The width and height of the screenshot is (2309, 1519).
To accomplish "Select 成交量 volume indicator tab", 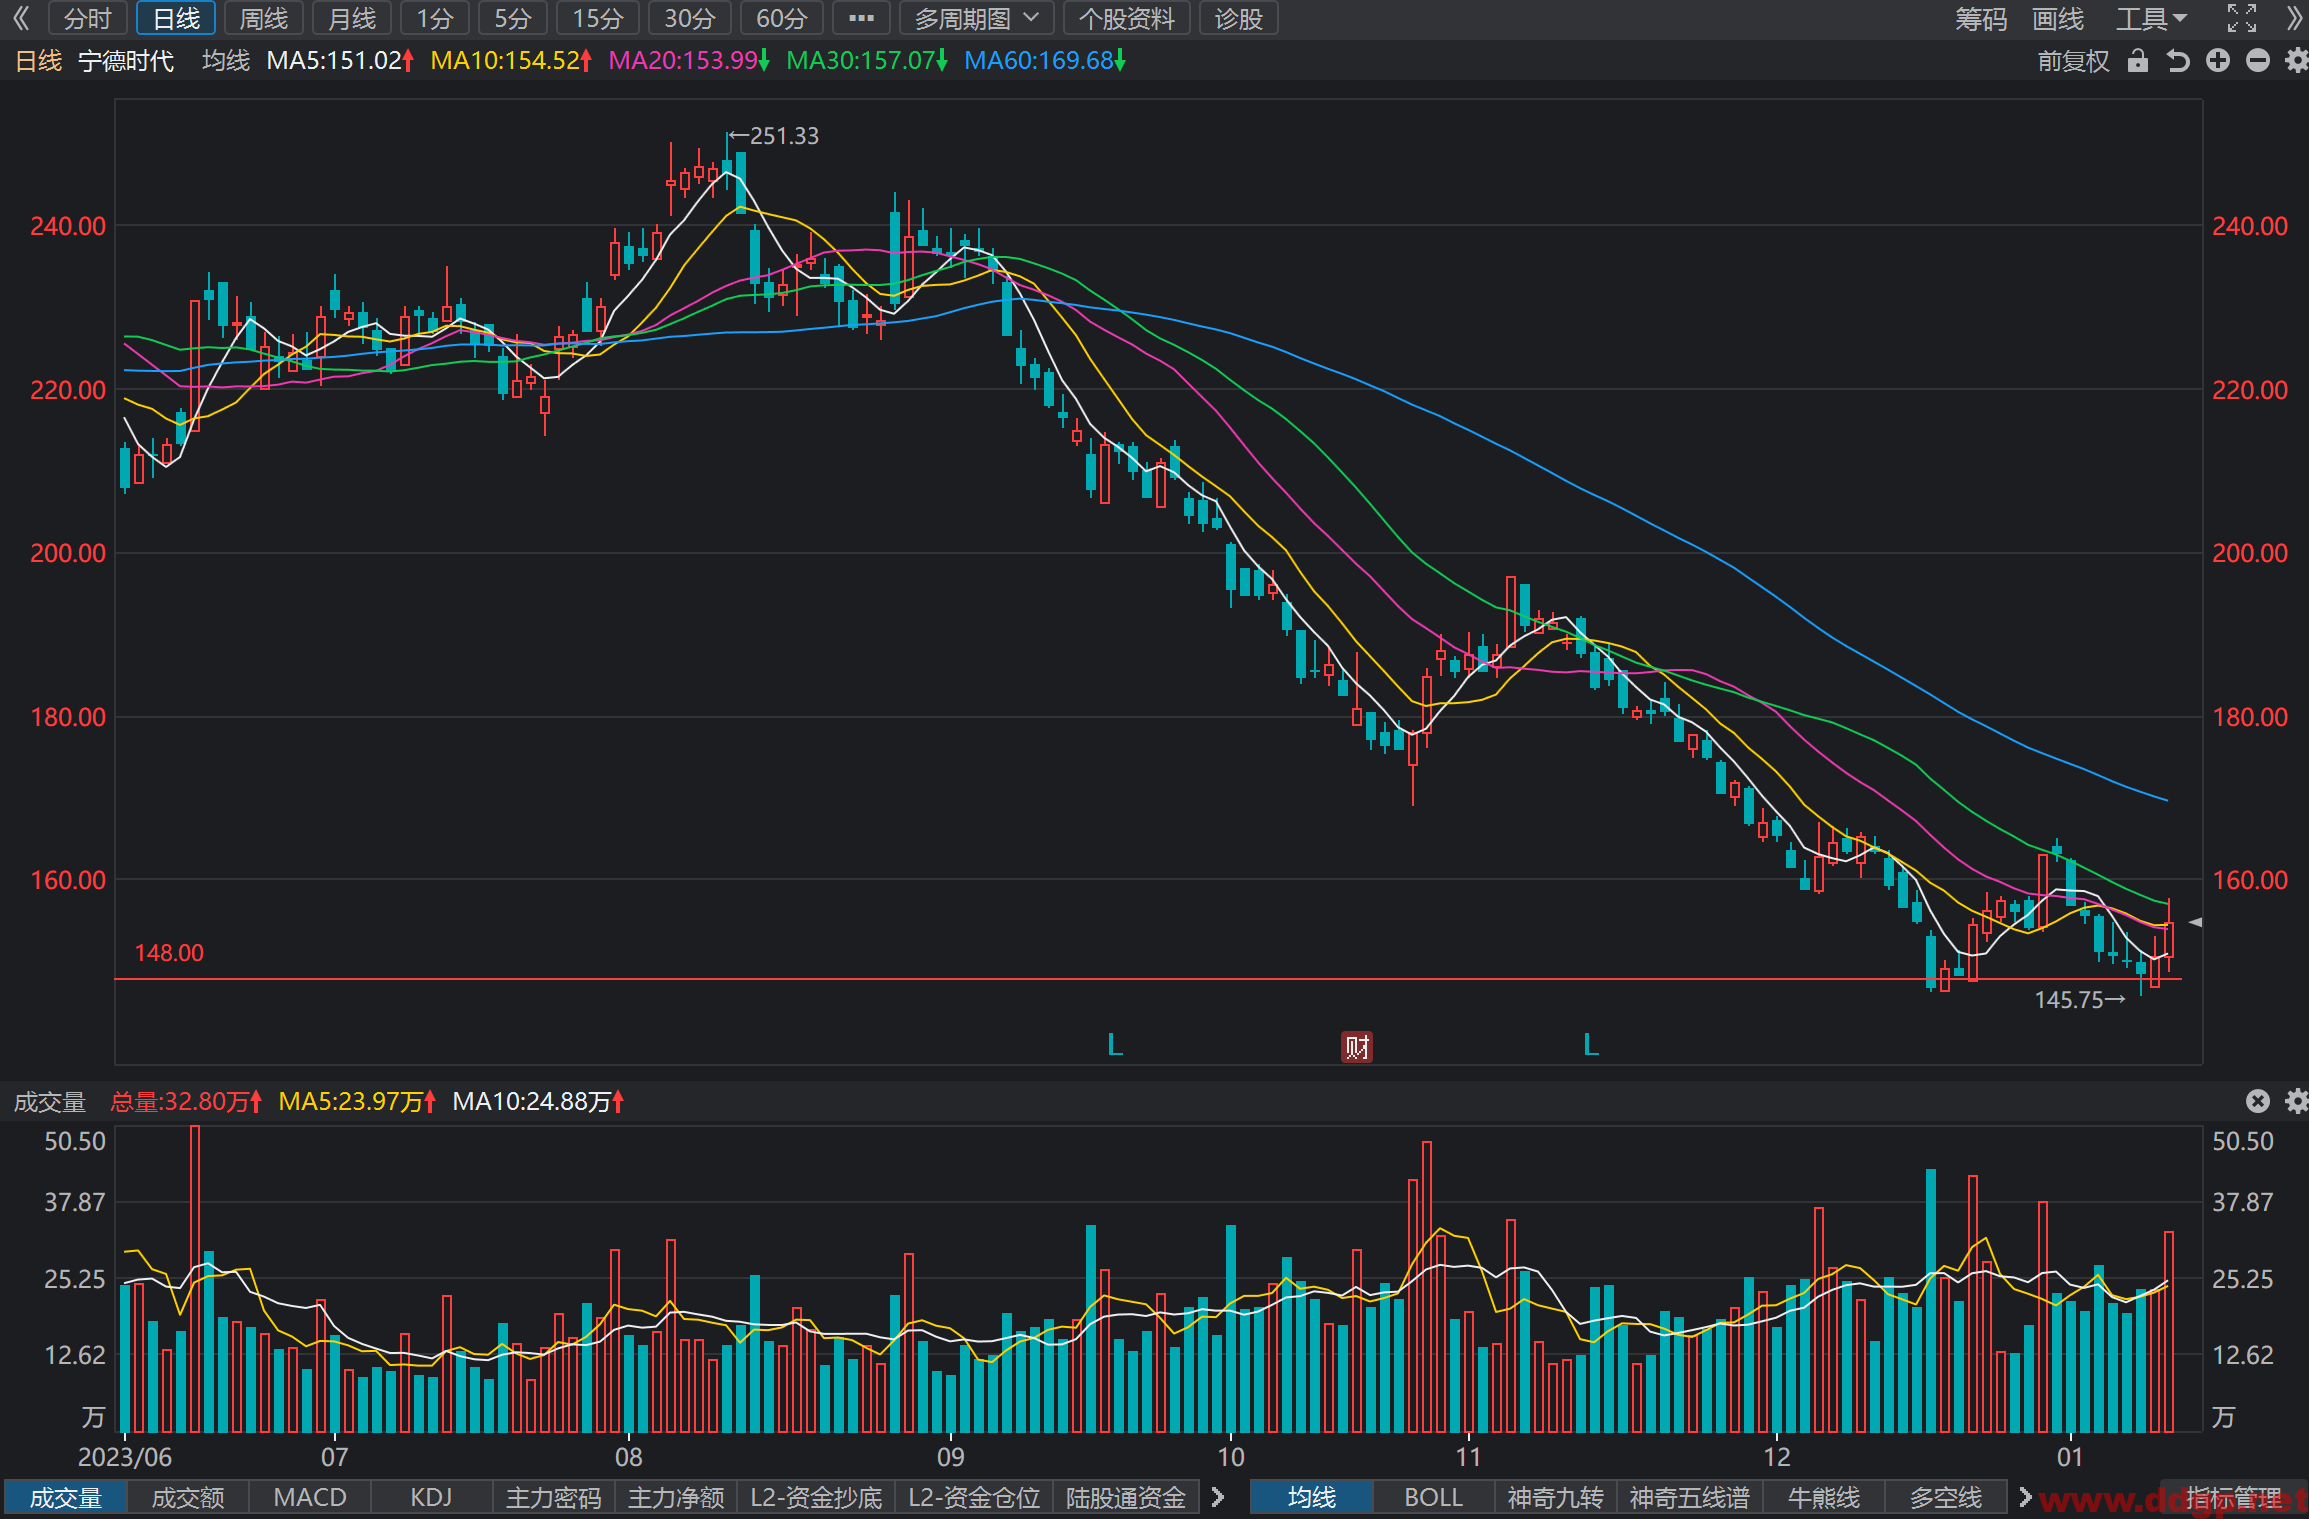I will pyautogui.click(x=66, y=1497).
